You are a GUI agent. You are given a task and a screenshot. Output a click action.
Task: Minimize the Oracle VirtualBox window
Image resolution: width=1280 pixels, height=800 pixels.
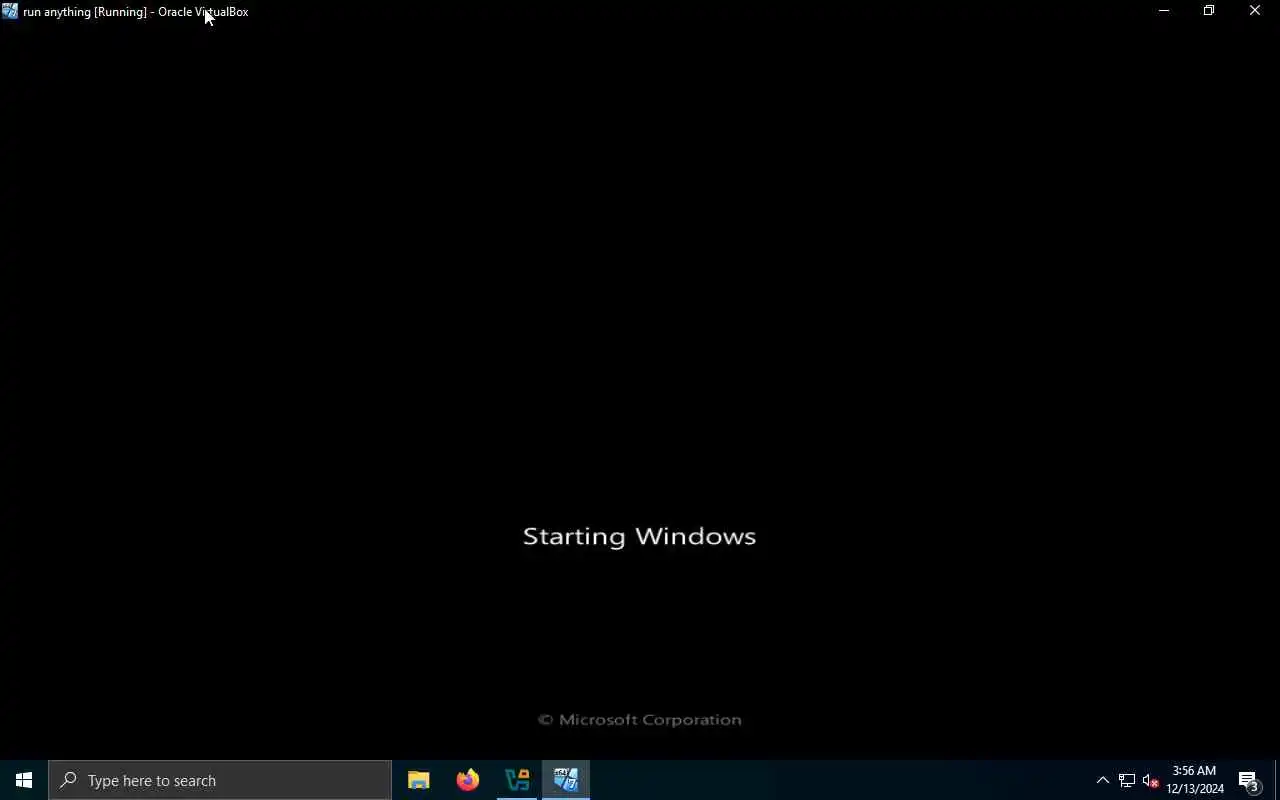[x=1163, y=11]
